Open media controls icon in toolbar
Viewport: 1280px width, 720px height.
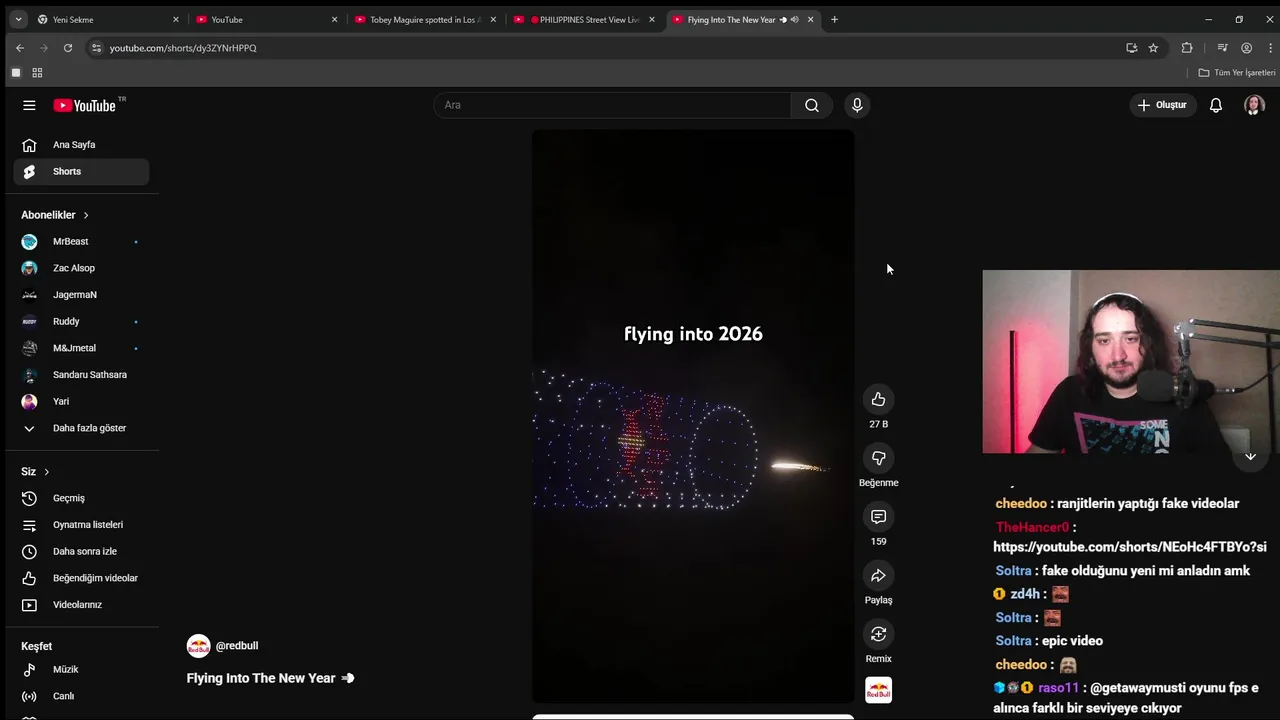pos(1222,48)
